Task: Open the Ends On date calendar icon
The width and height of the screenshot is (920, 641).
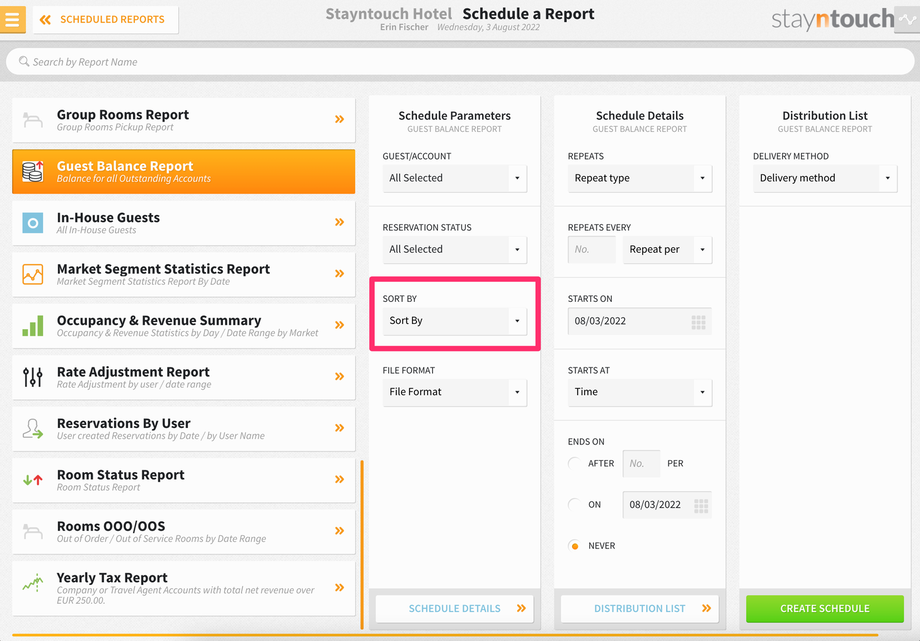Action: pos(701,506)
